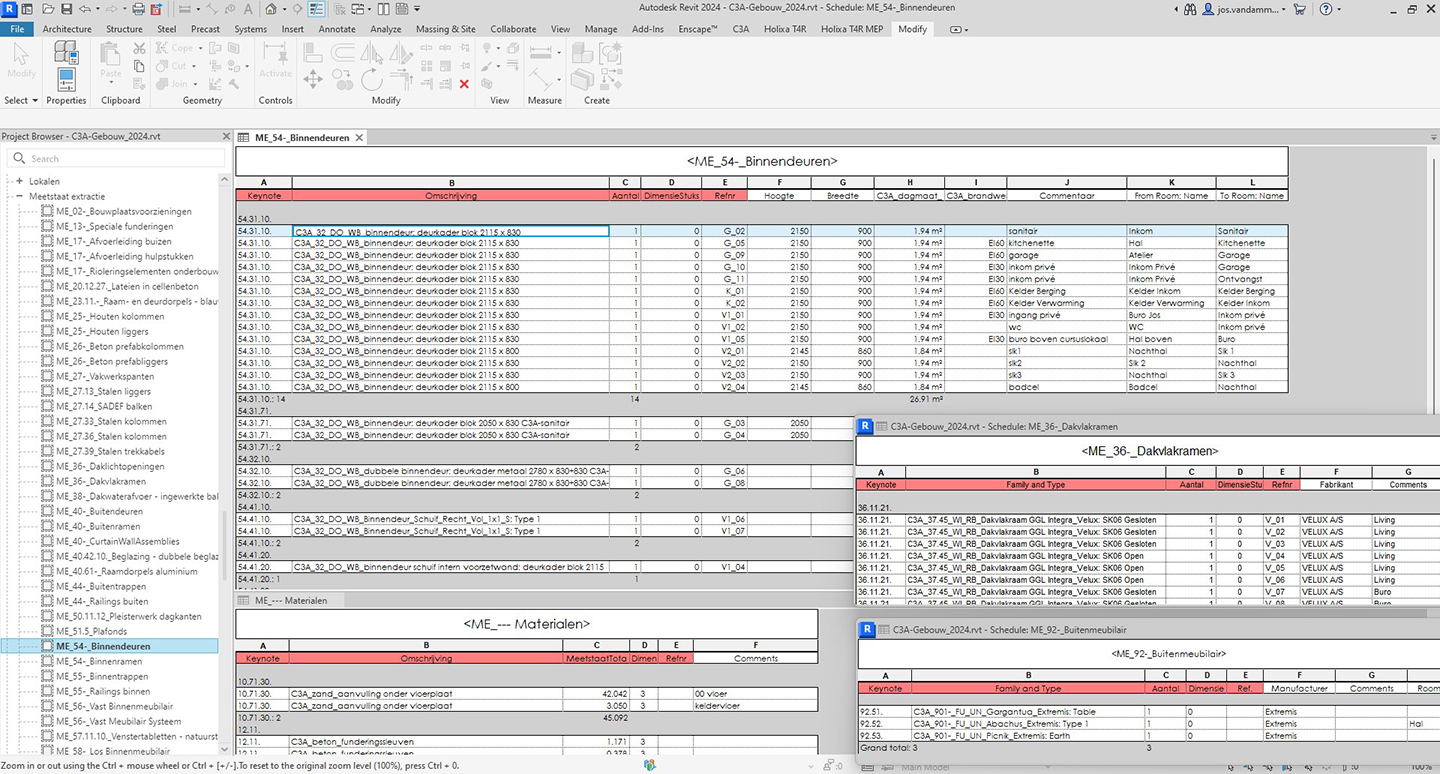Click the kitchenette cell in Commentaar column
1440x774 pixels.
pyautogui.click(x=1066, y=243)
